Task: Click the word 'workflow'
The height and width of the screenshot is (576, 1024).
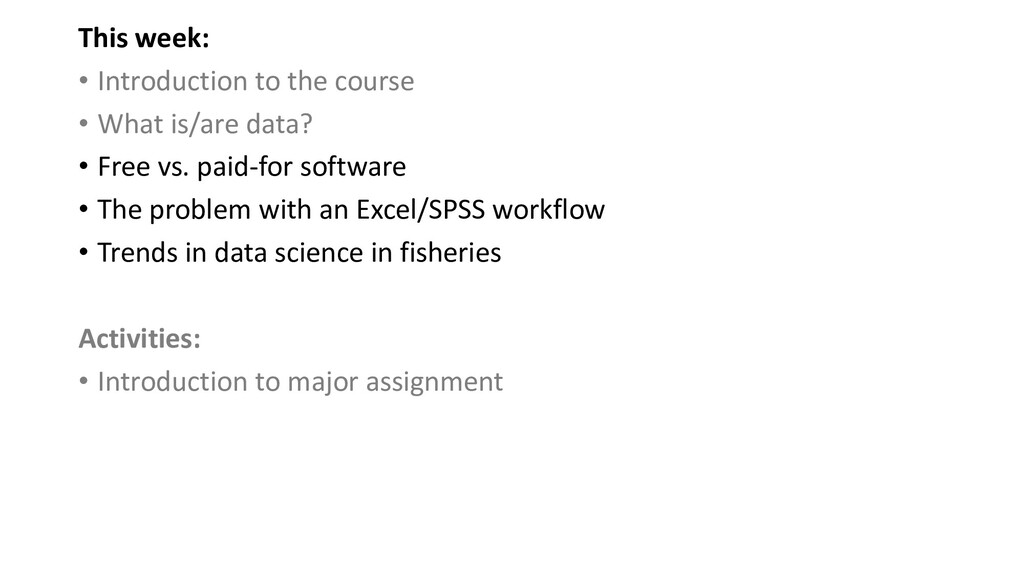Action: coord(549,210)
